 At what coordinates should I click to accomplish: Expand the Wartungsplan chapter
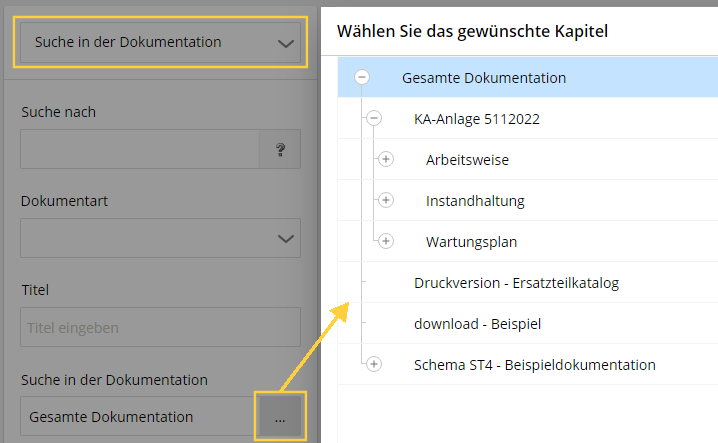[x=386, y=241]
